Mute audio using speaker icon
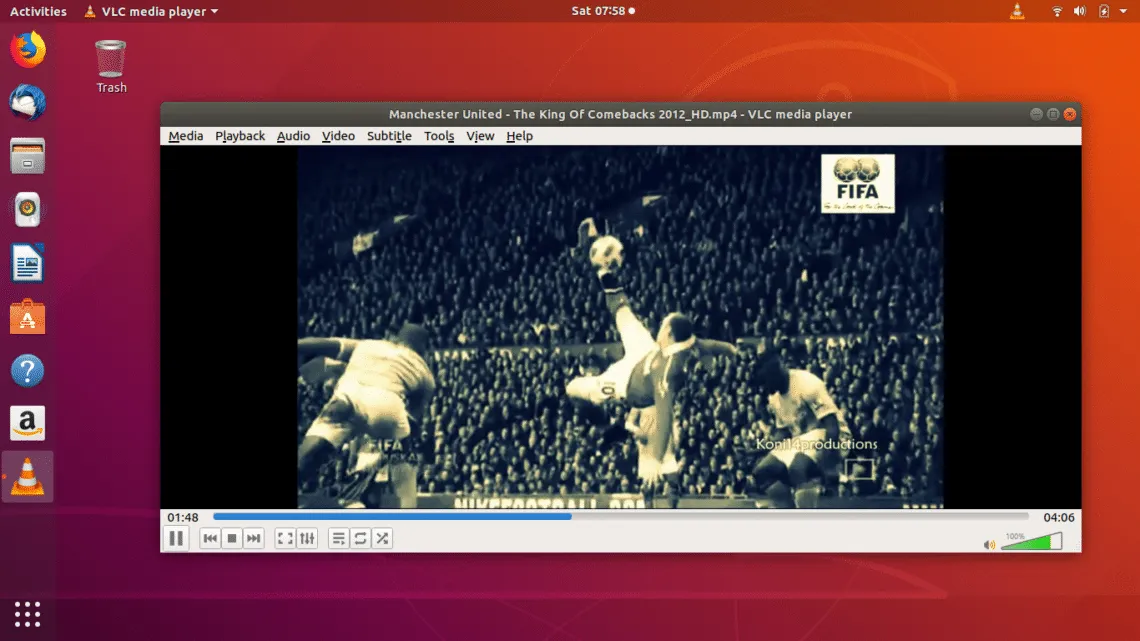Viewport: 1140px width, 641px height. [989, 545]
